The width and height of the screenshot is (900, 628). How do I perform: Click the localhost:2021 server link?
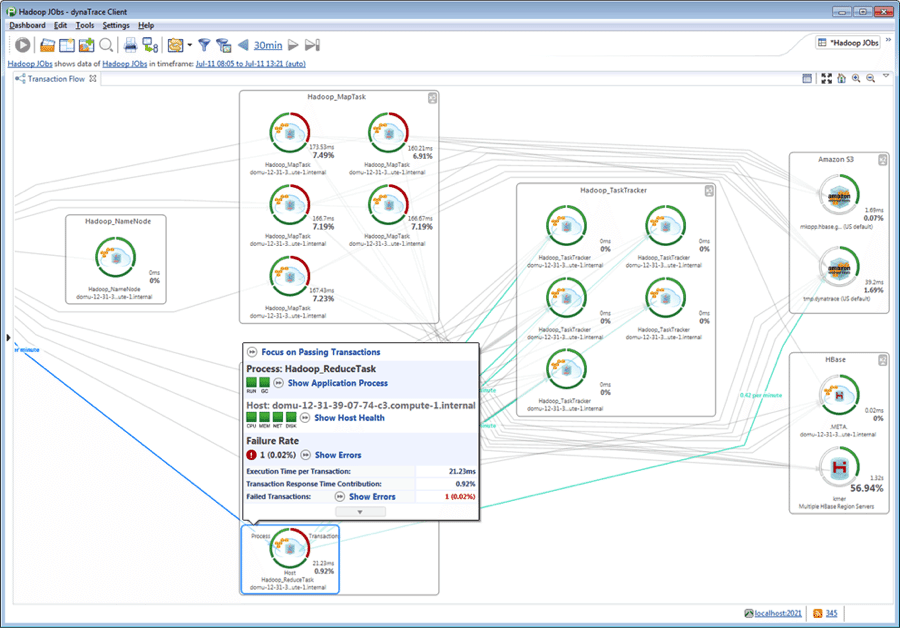(778, 613)
